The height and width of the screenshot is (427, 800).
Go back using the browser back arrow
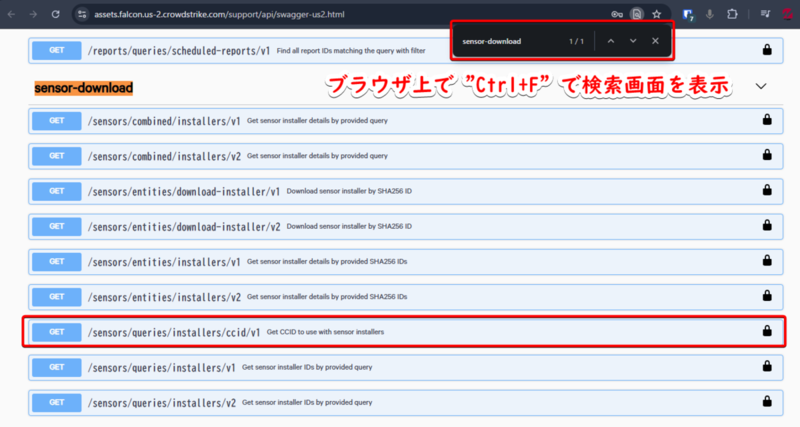(11, 14)
